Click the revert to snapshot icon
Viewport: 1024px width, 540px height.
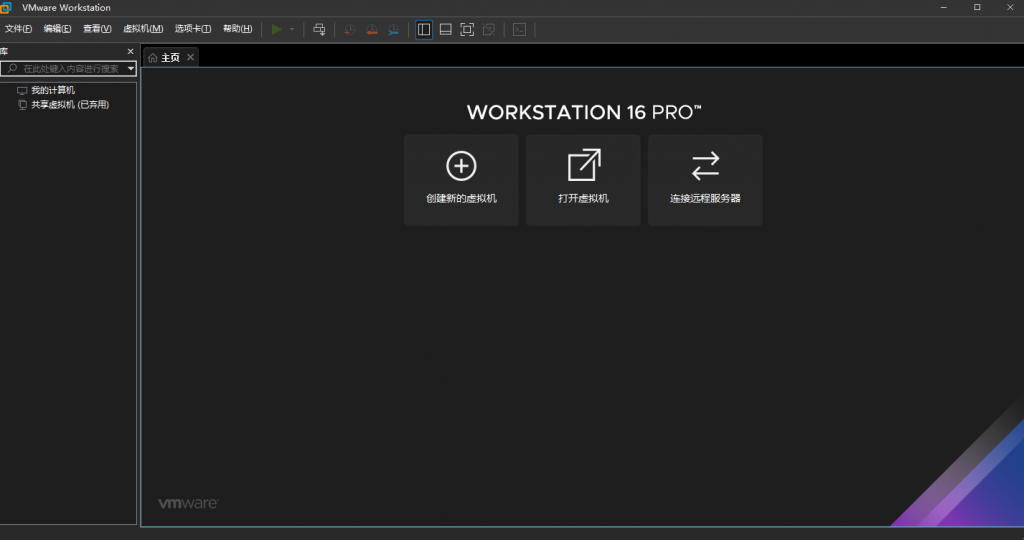coord(372,29)
